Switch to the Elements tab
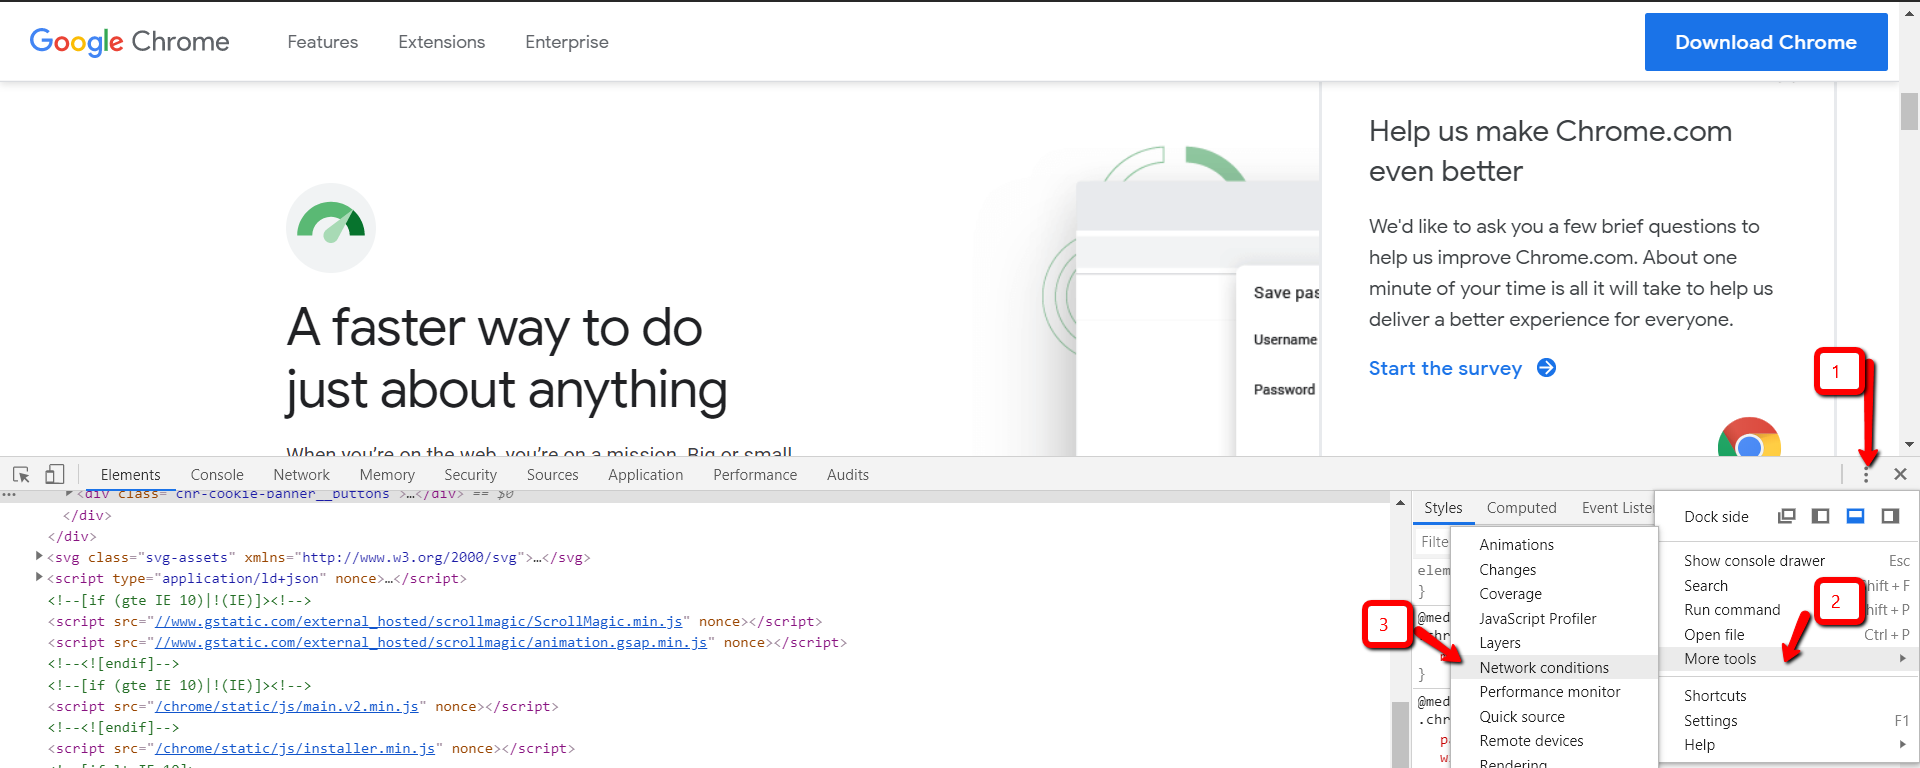Screen dimensions: 1920x768 click(130, 475)
